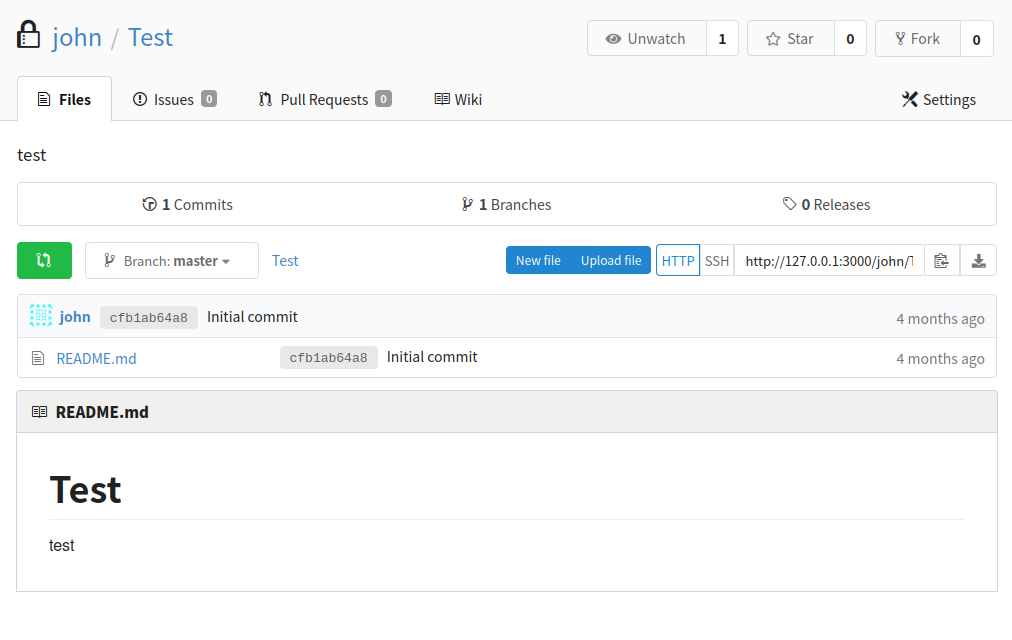Copy repository URL with clipboard icon
The image size is (1012, 640).
[941, 261]
